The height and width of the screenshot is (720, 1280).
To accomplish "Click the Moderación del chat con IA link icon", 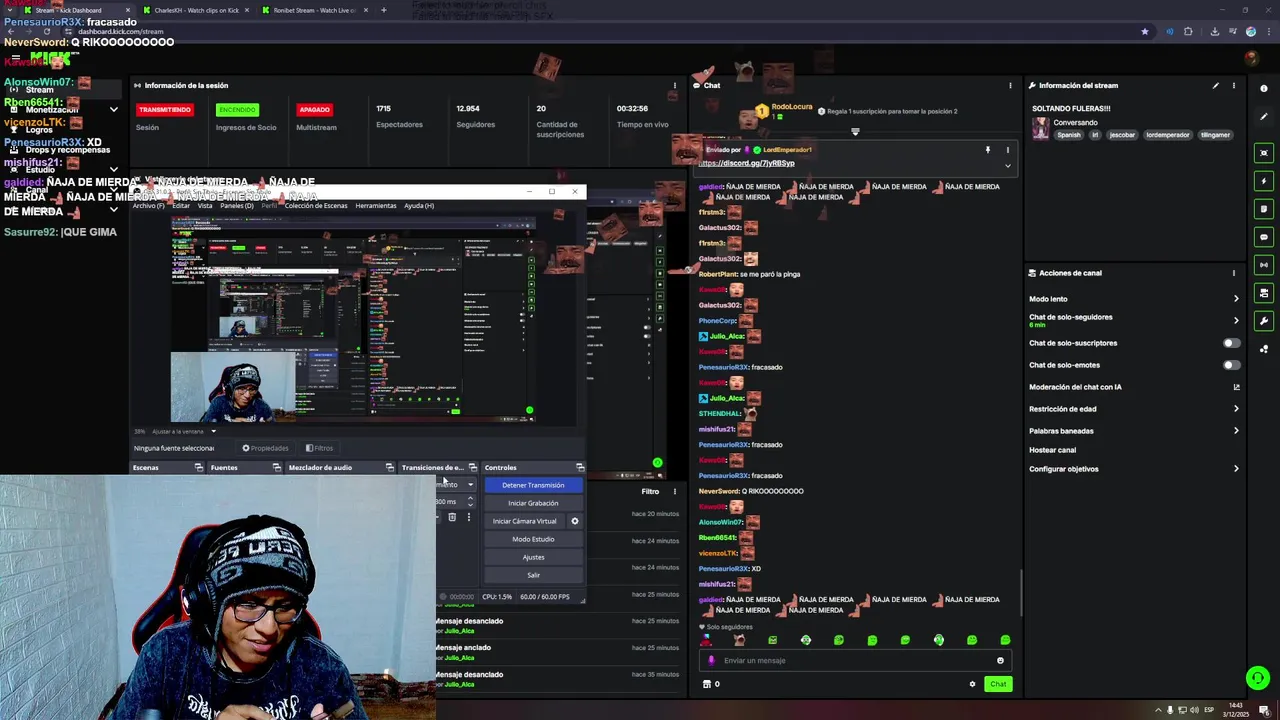I will (1236, 387).
